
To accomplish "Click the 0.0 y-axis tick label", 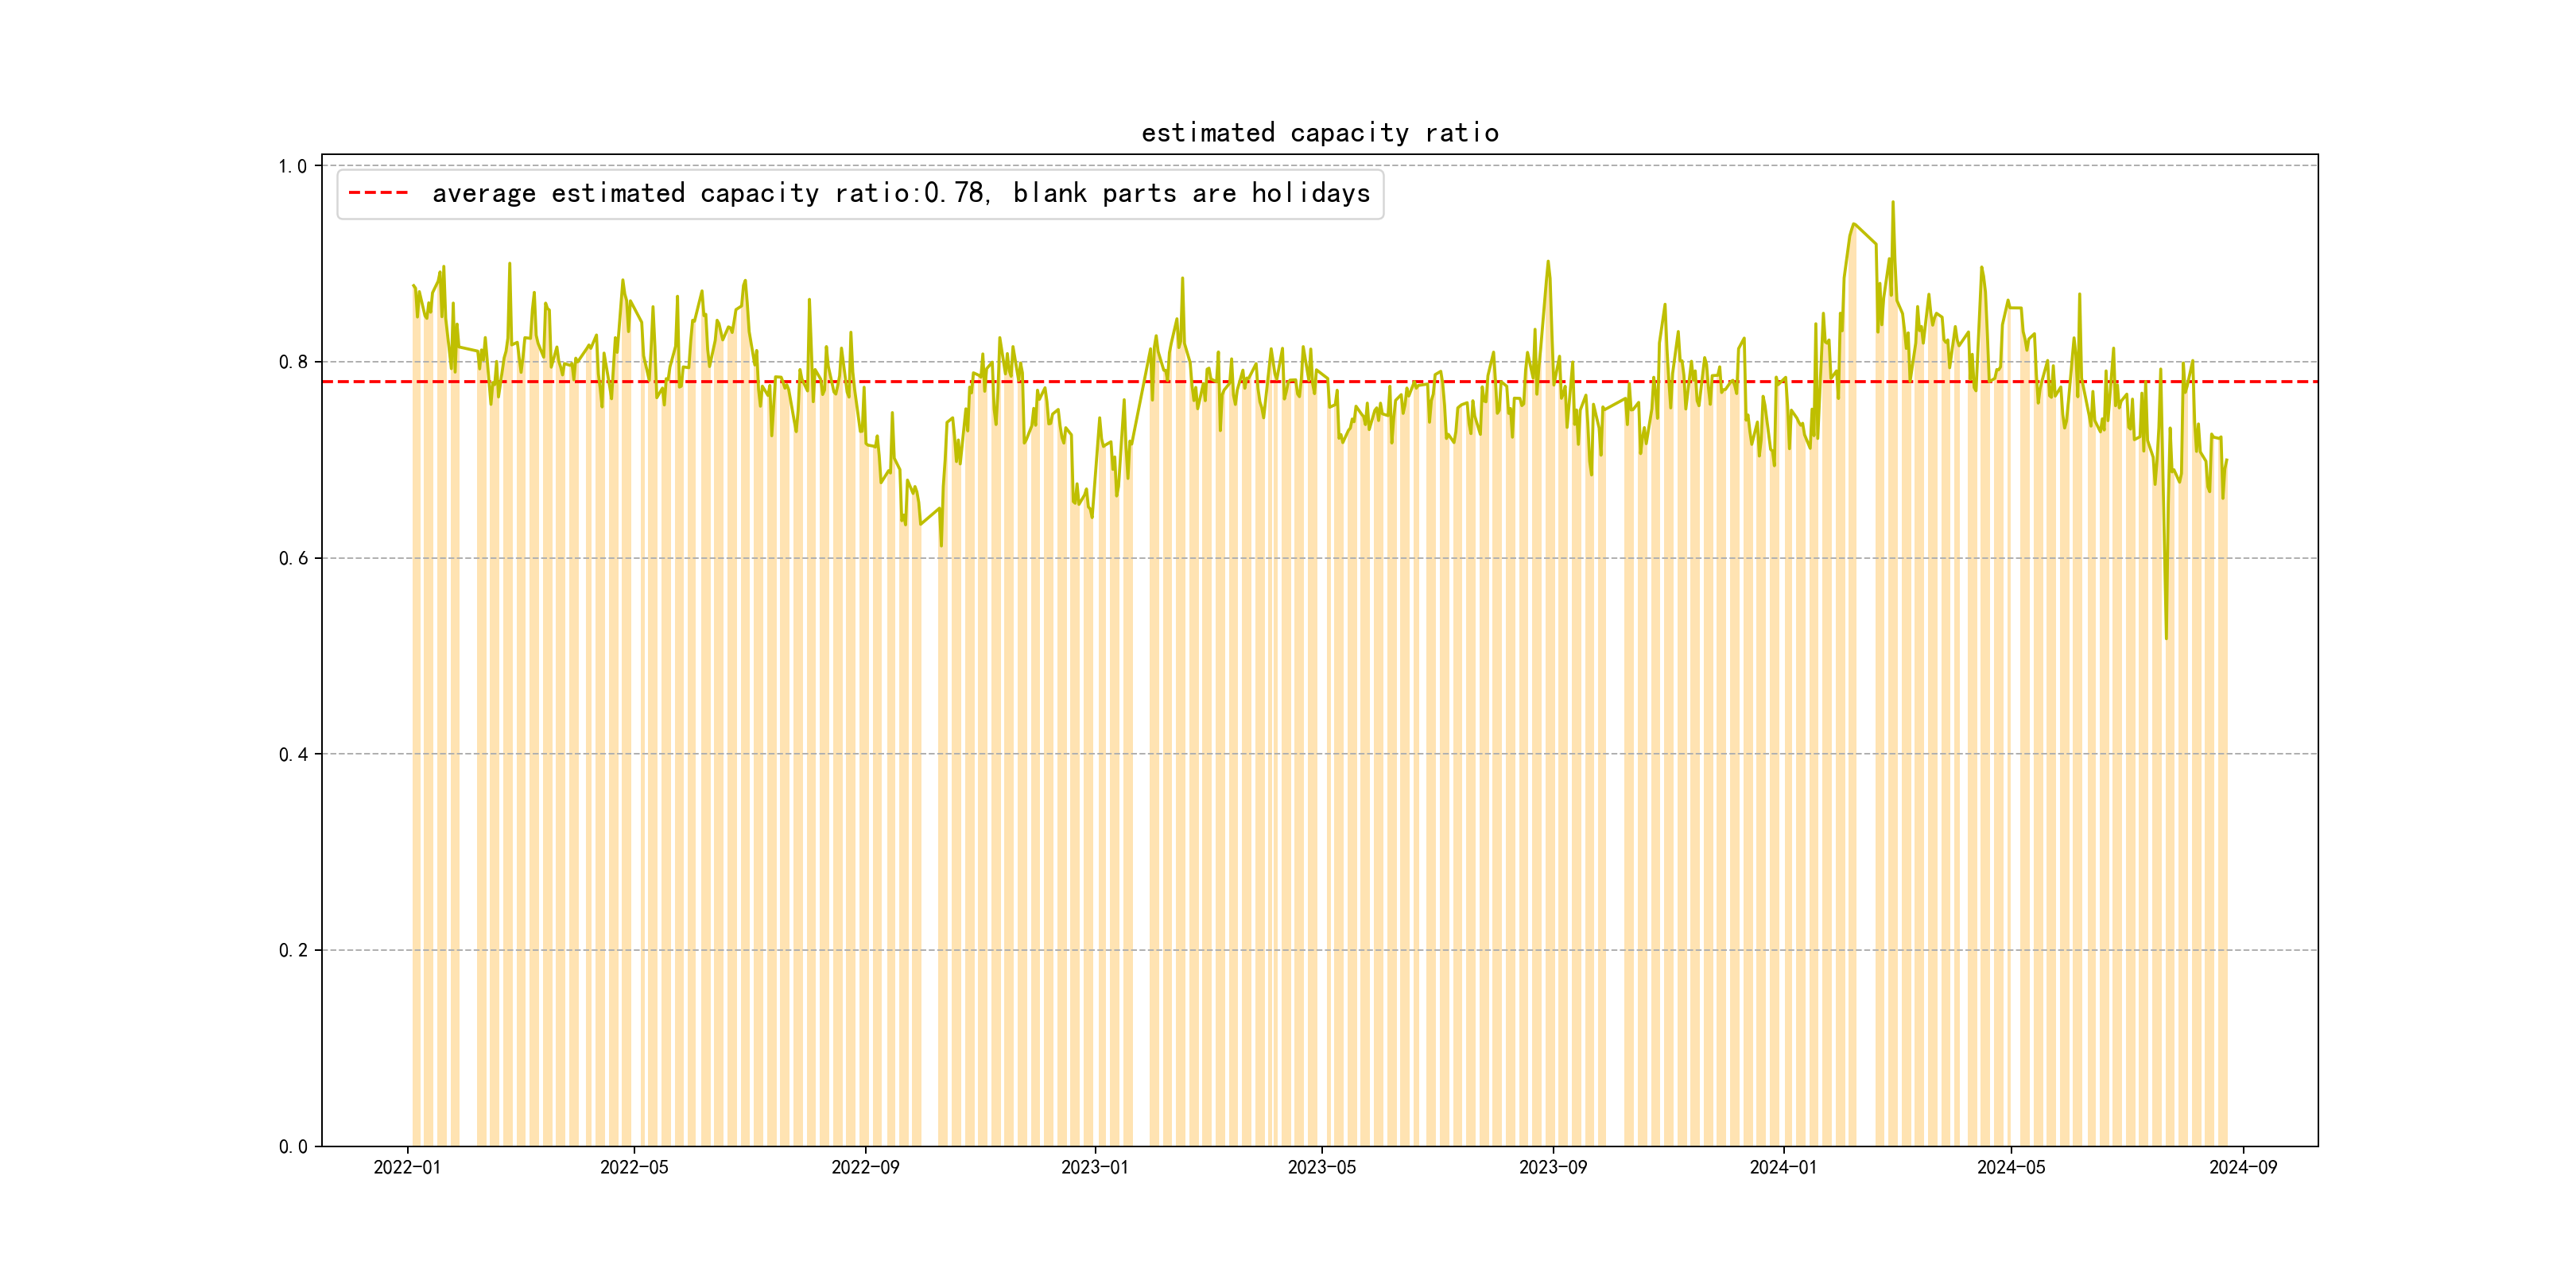I will click(x=293, y=1146).
